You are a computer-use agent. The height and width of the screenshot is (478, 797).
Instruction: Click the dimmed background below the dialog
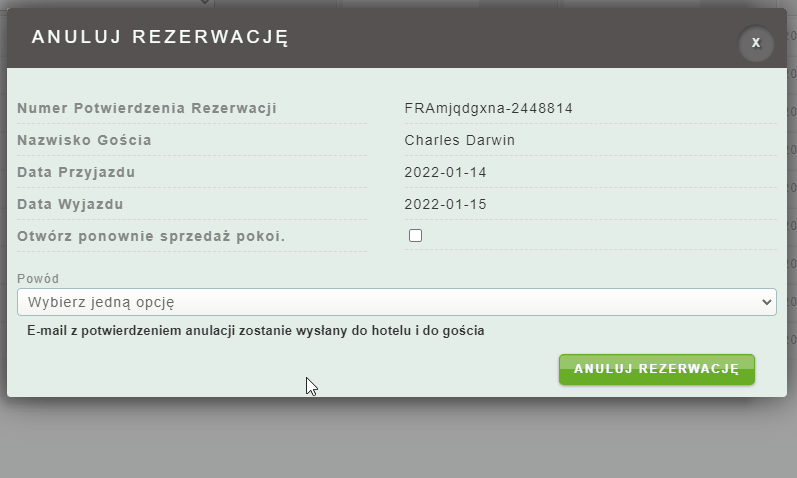tap(400, 440)
